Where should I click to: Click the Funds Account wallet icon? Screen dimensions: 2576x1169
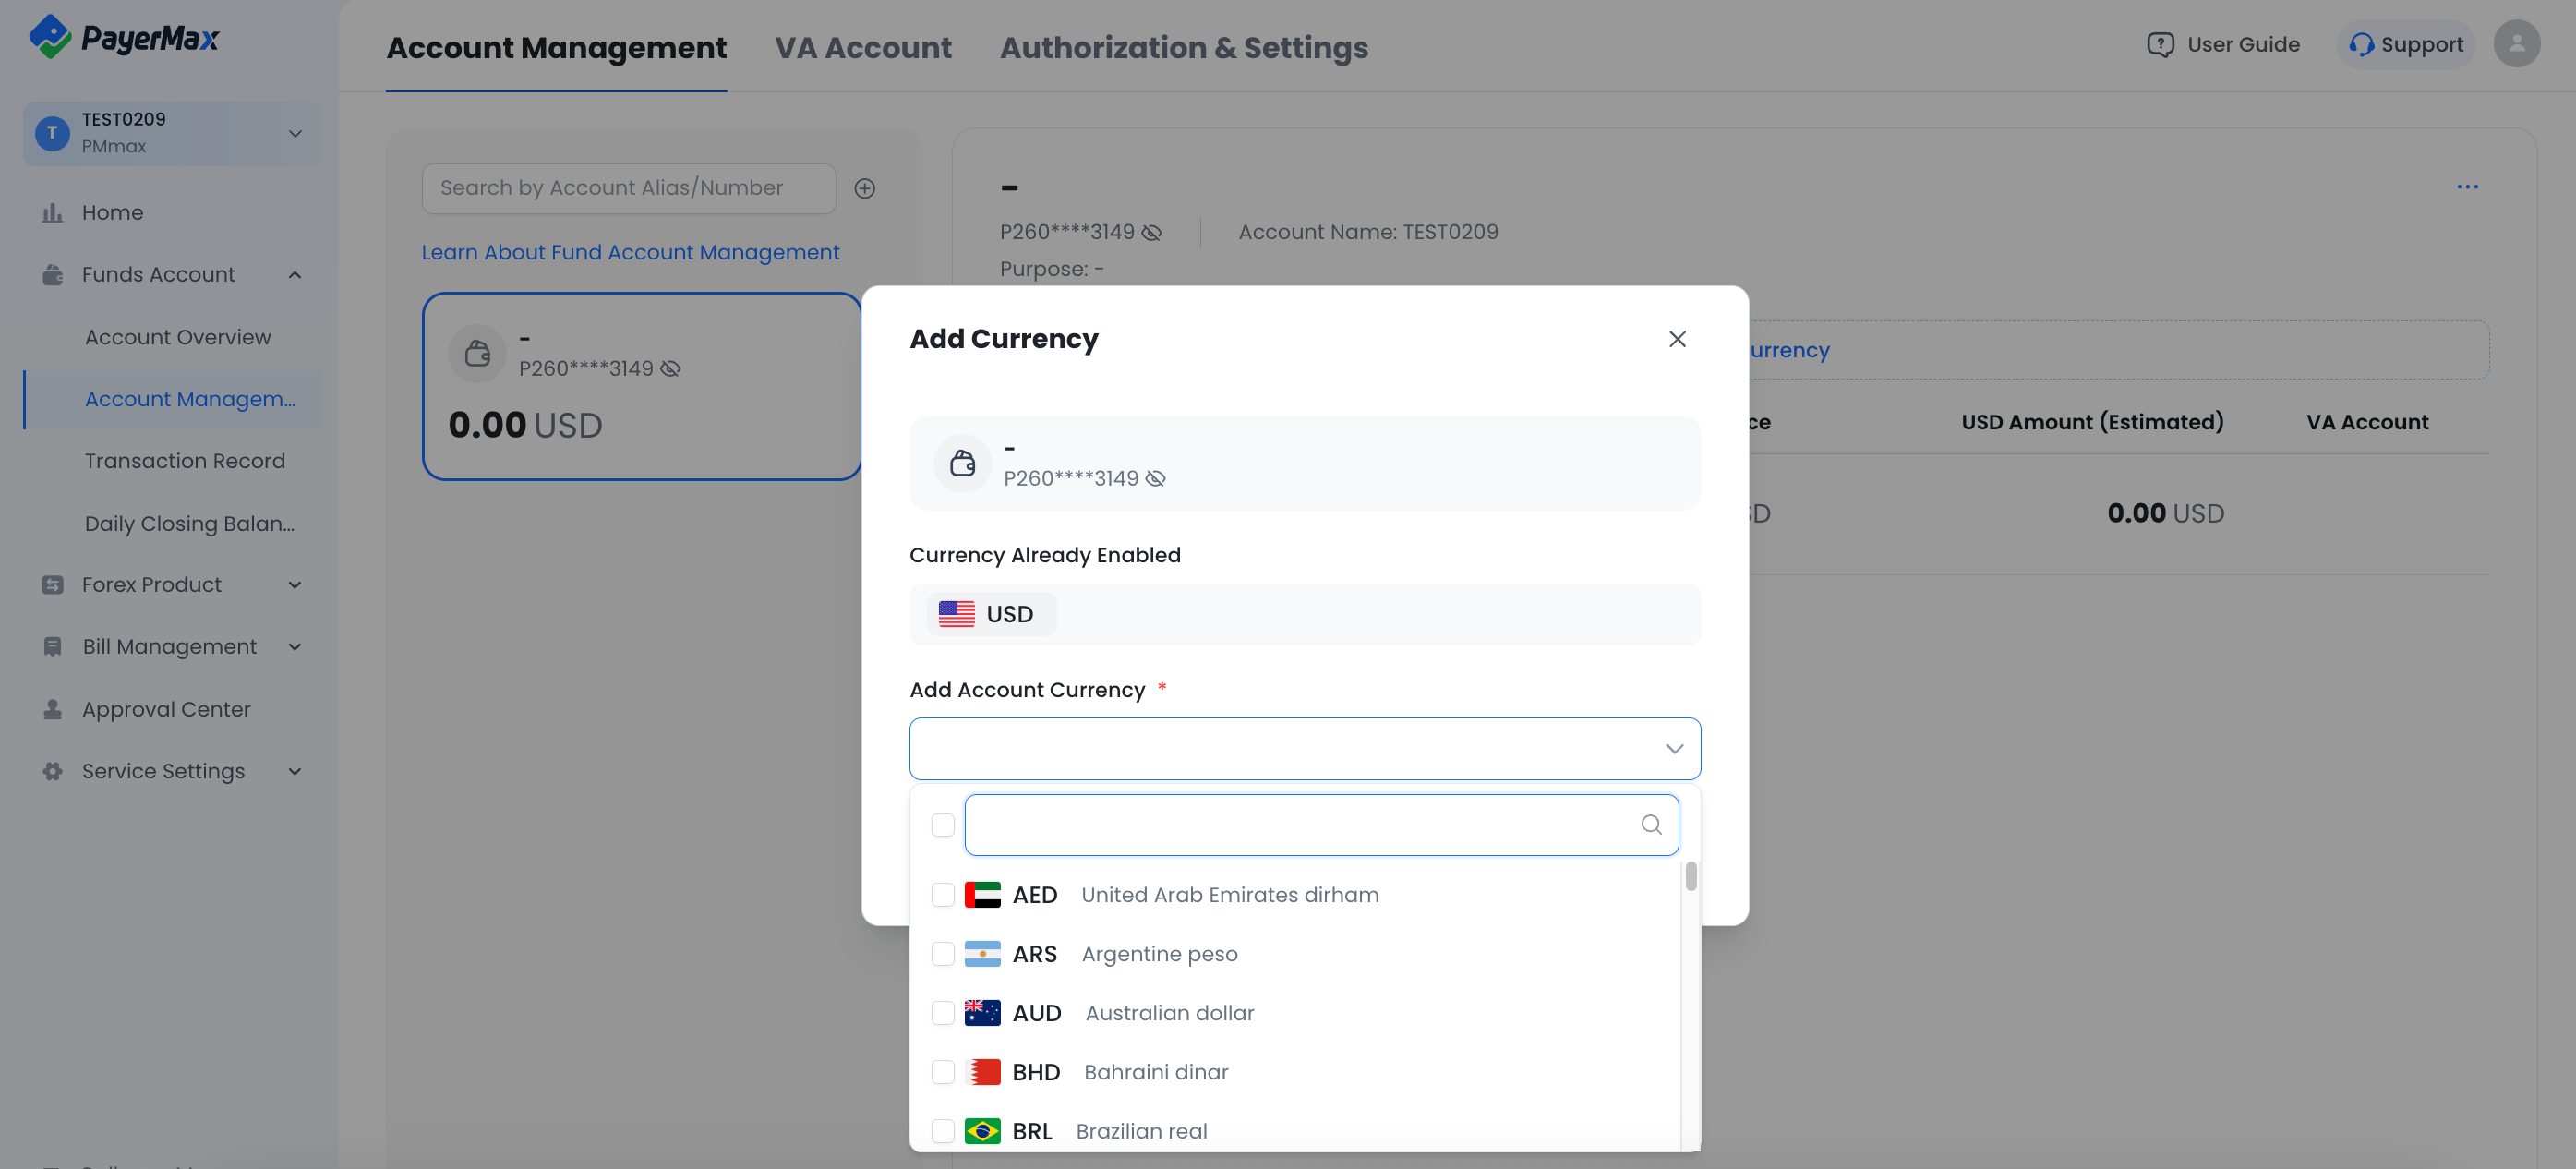pos(53,275)
